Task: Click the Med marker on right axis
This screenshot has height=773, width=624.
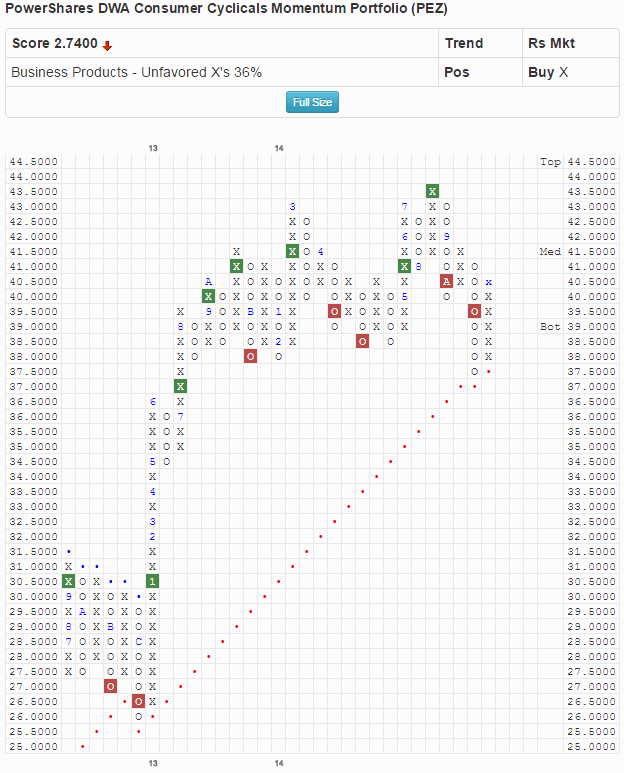Action: 549,251
